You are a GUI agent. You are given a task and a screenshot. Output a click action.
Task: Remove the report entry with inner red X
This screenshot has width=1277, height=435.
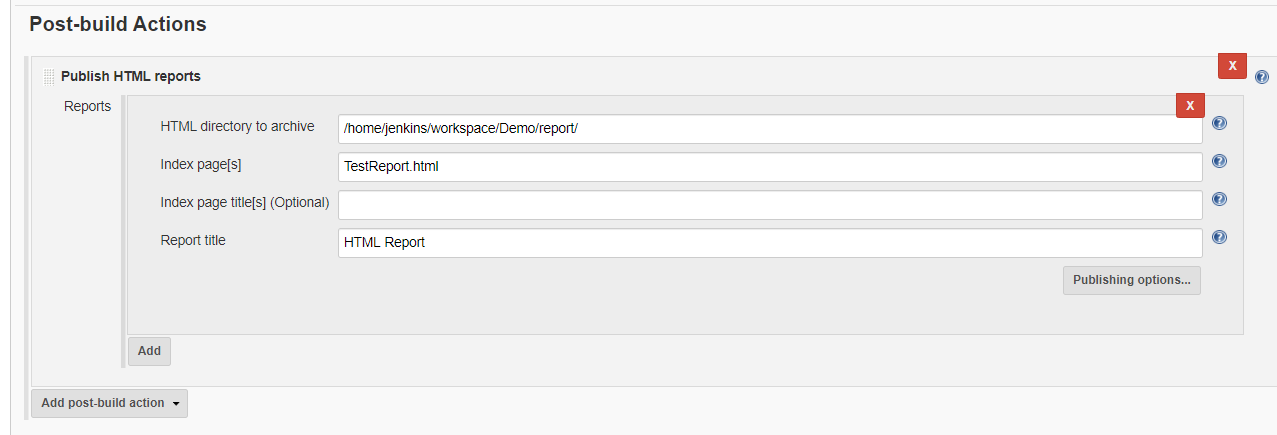pyautogui.click(x=1190, y=105)
